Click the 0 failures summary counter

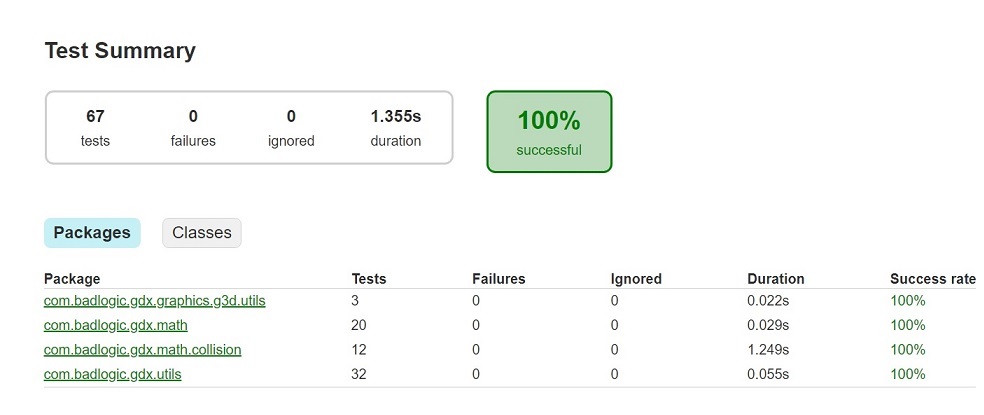[193, 127]
